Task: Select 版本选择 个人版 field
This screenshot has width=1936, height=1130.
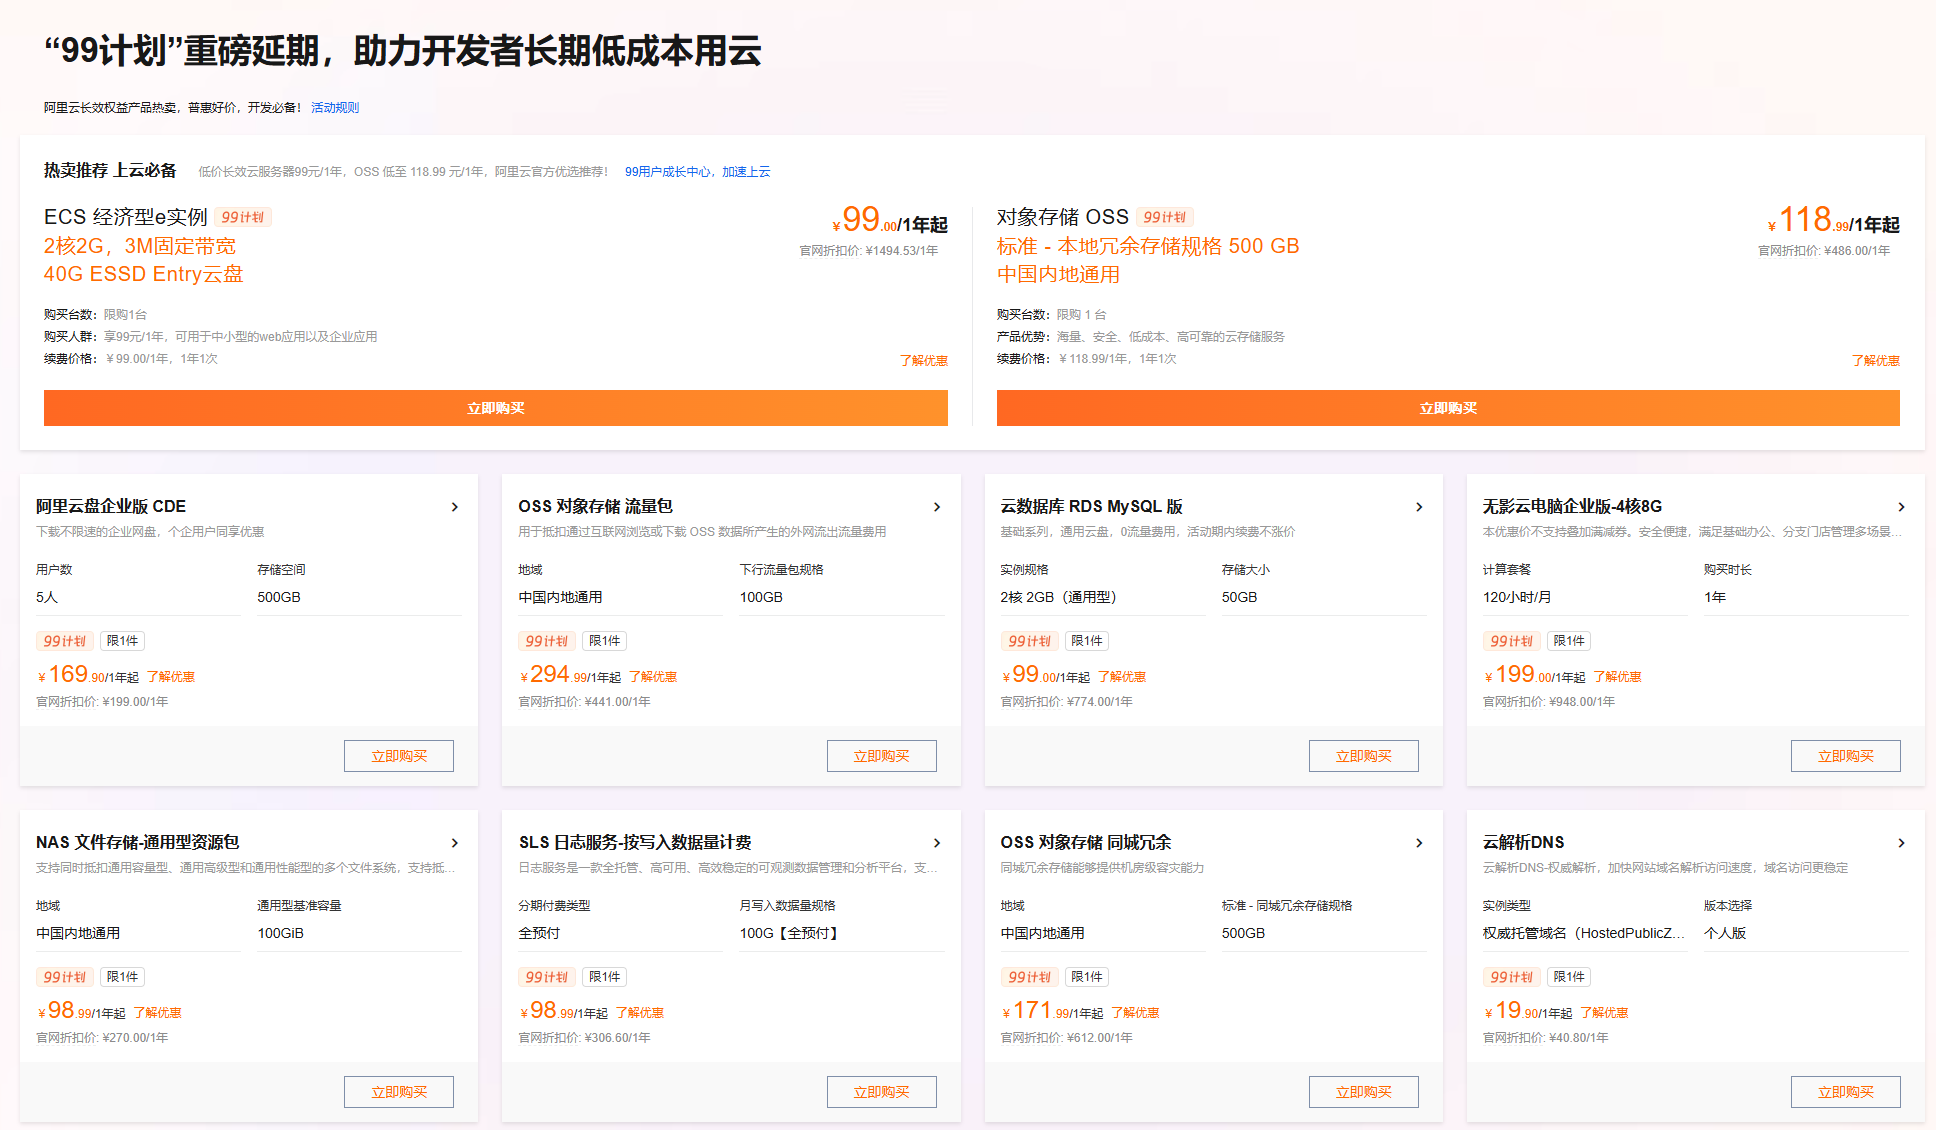Action: pyautogui.click(x=1806, y=933)
